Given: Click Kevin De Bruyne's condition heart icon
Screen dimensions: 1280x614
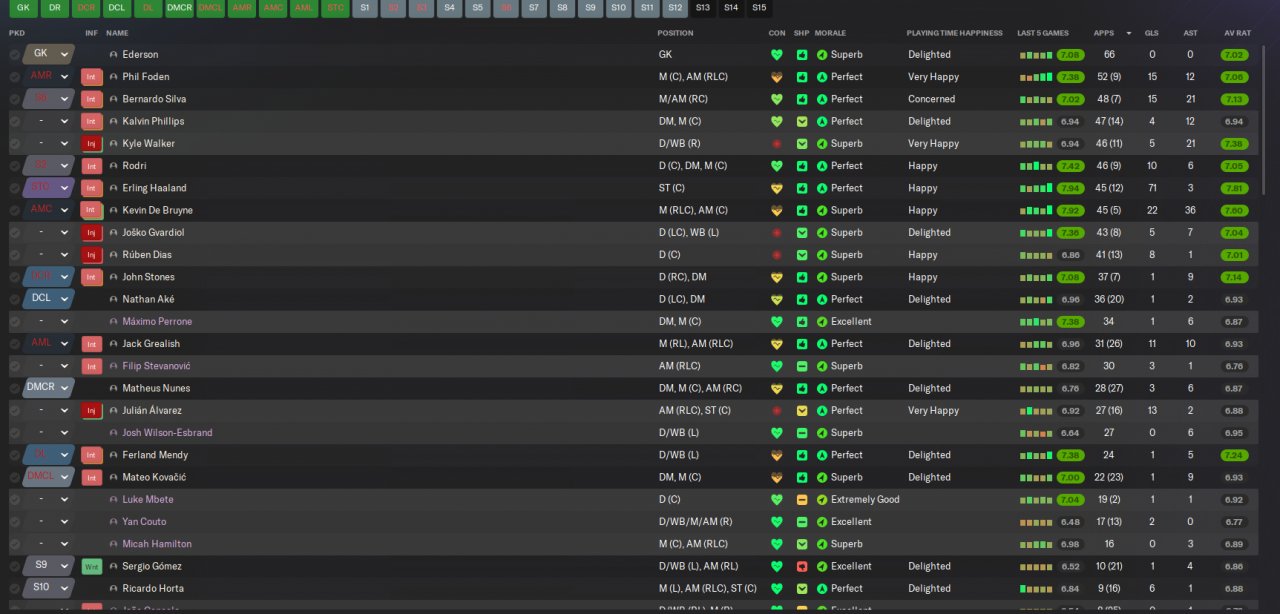Looking at the screenshot, I should (776, 210).
